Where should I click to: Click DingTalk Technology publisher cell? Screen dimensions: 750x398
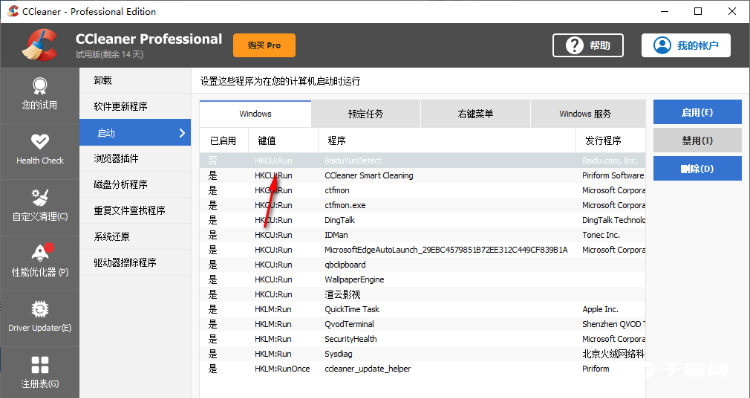coord(614,220)
